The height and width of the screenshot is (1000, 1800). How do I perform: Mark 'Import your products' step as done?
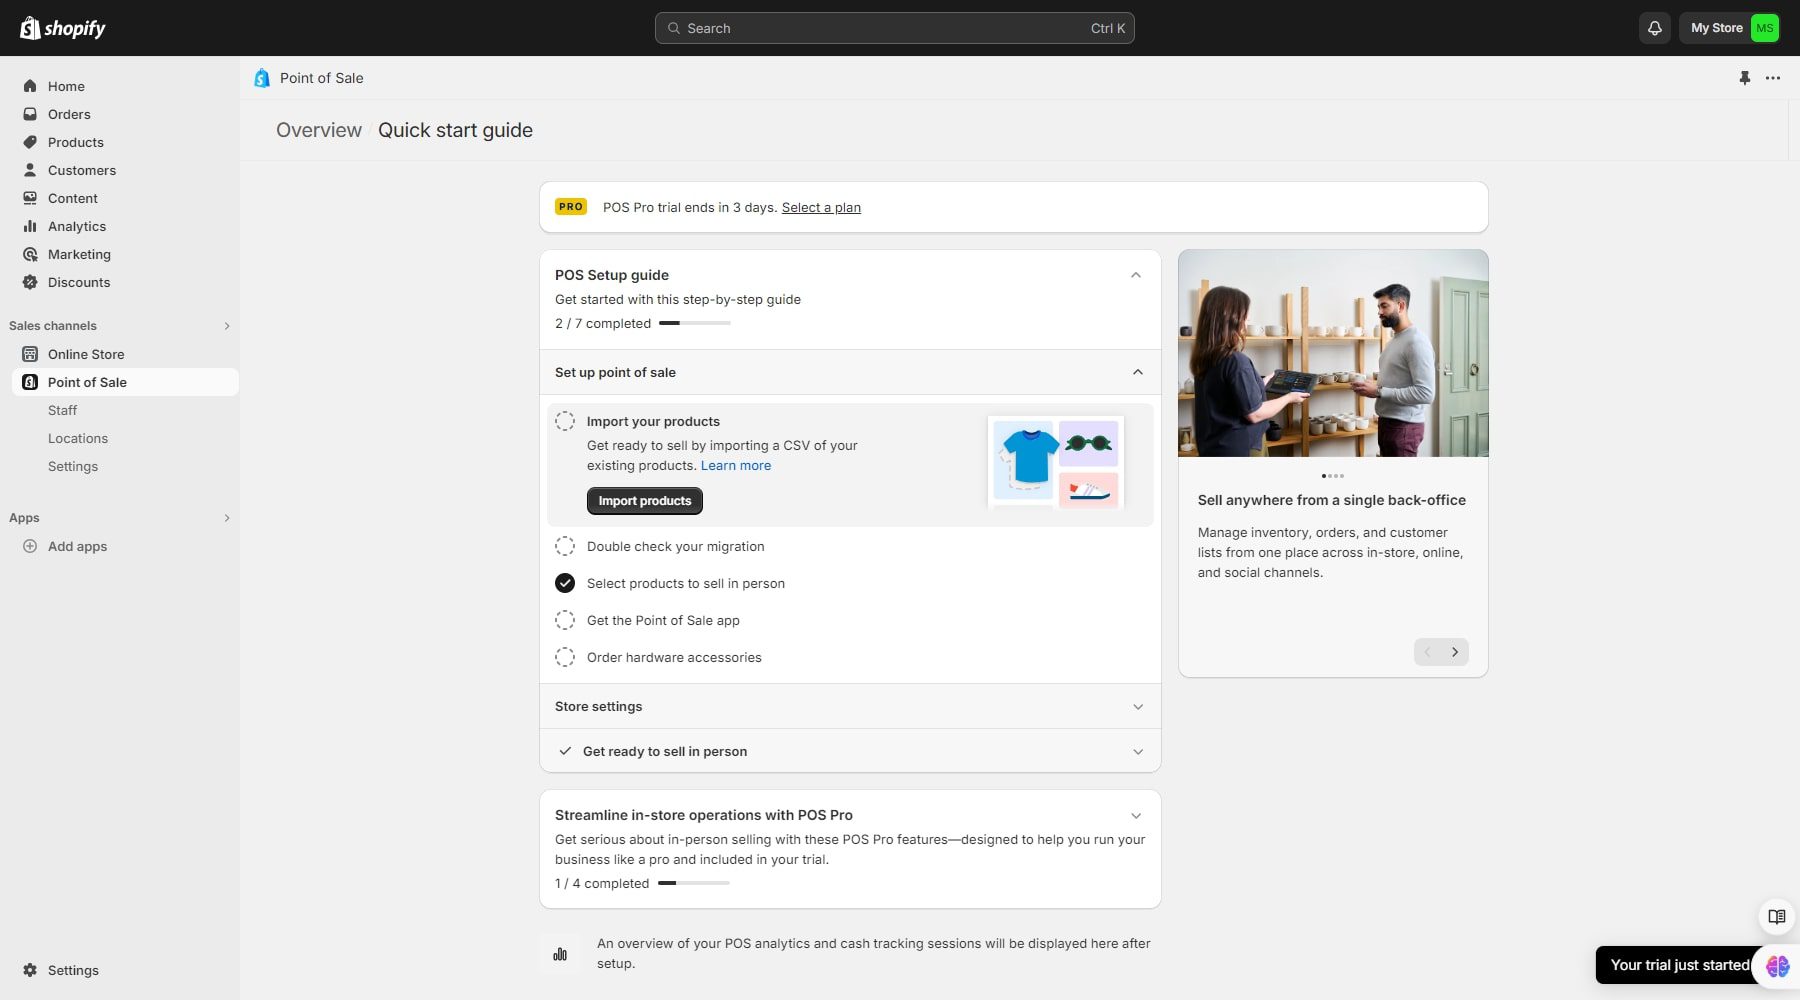564,421
